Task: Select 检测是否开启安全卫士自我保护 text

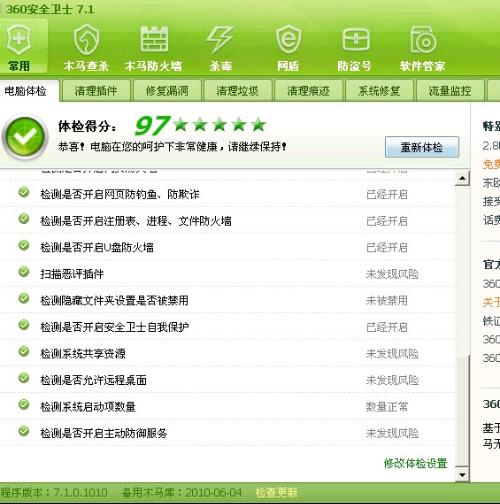Action: coord(114,327)
